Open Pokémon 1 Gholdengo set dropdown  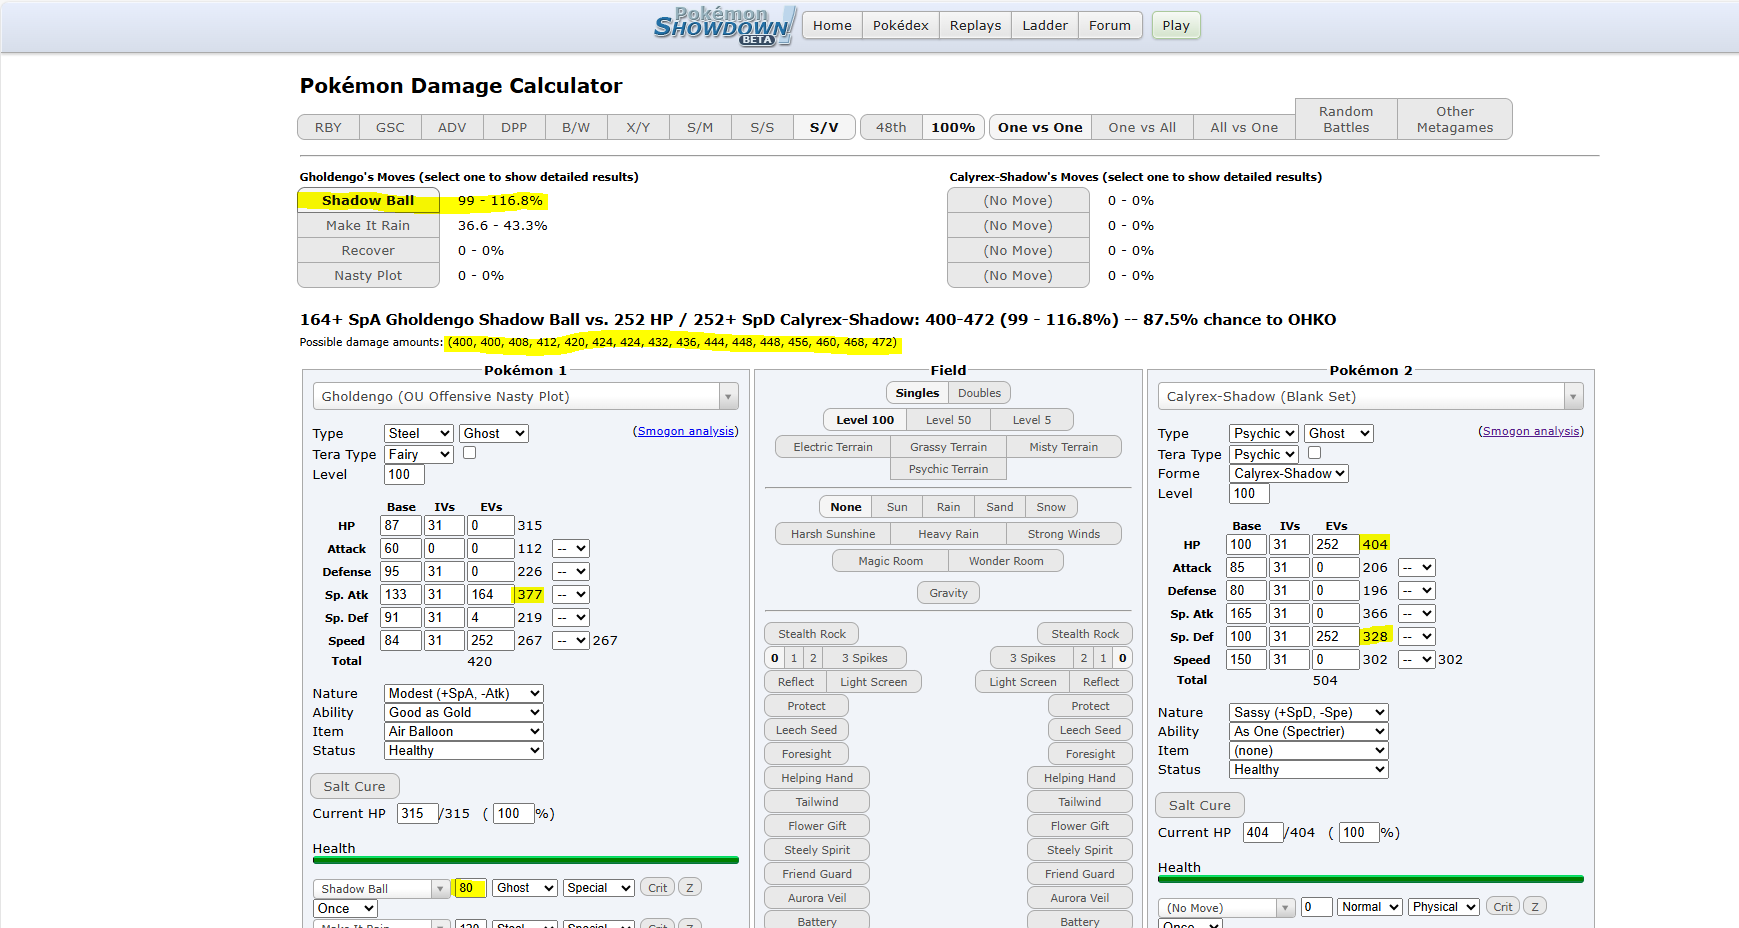point(526,396)
